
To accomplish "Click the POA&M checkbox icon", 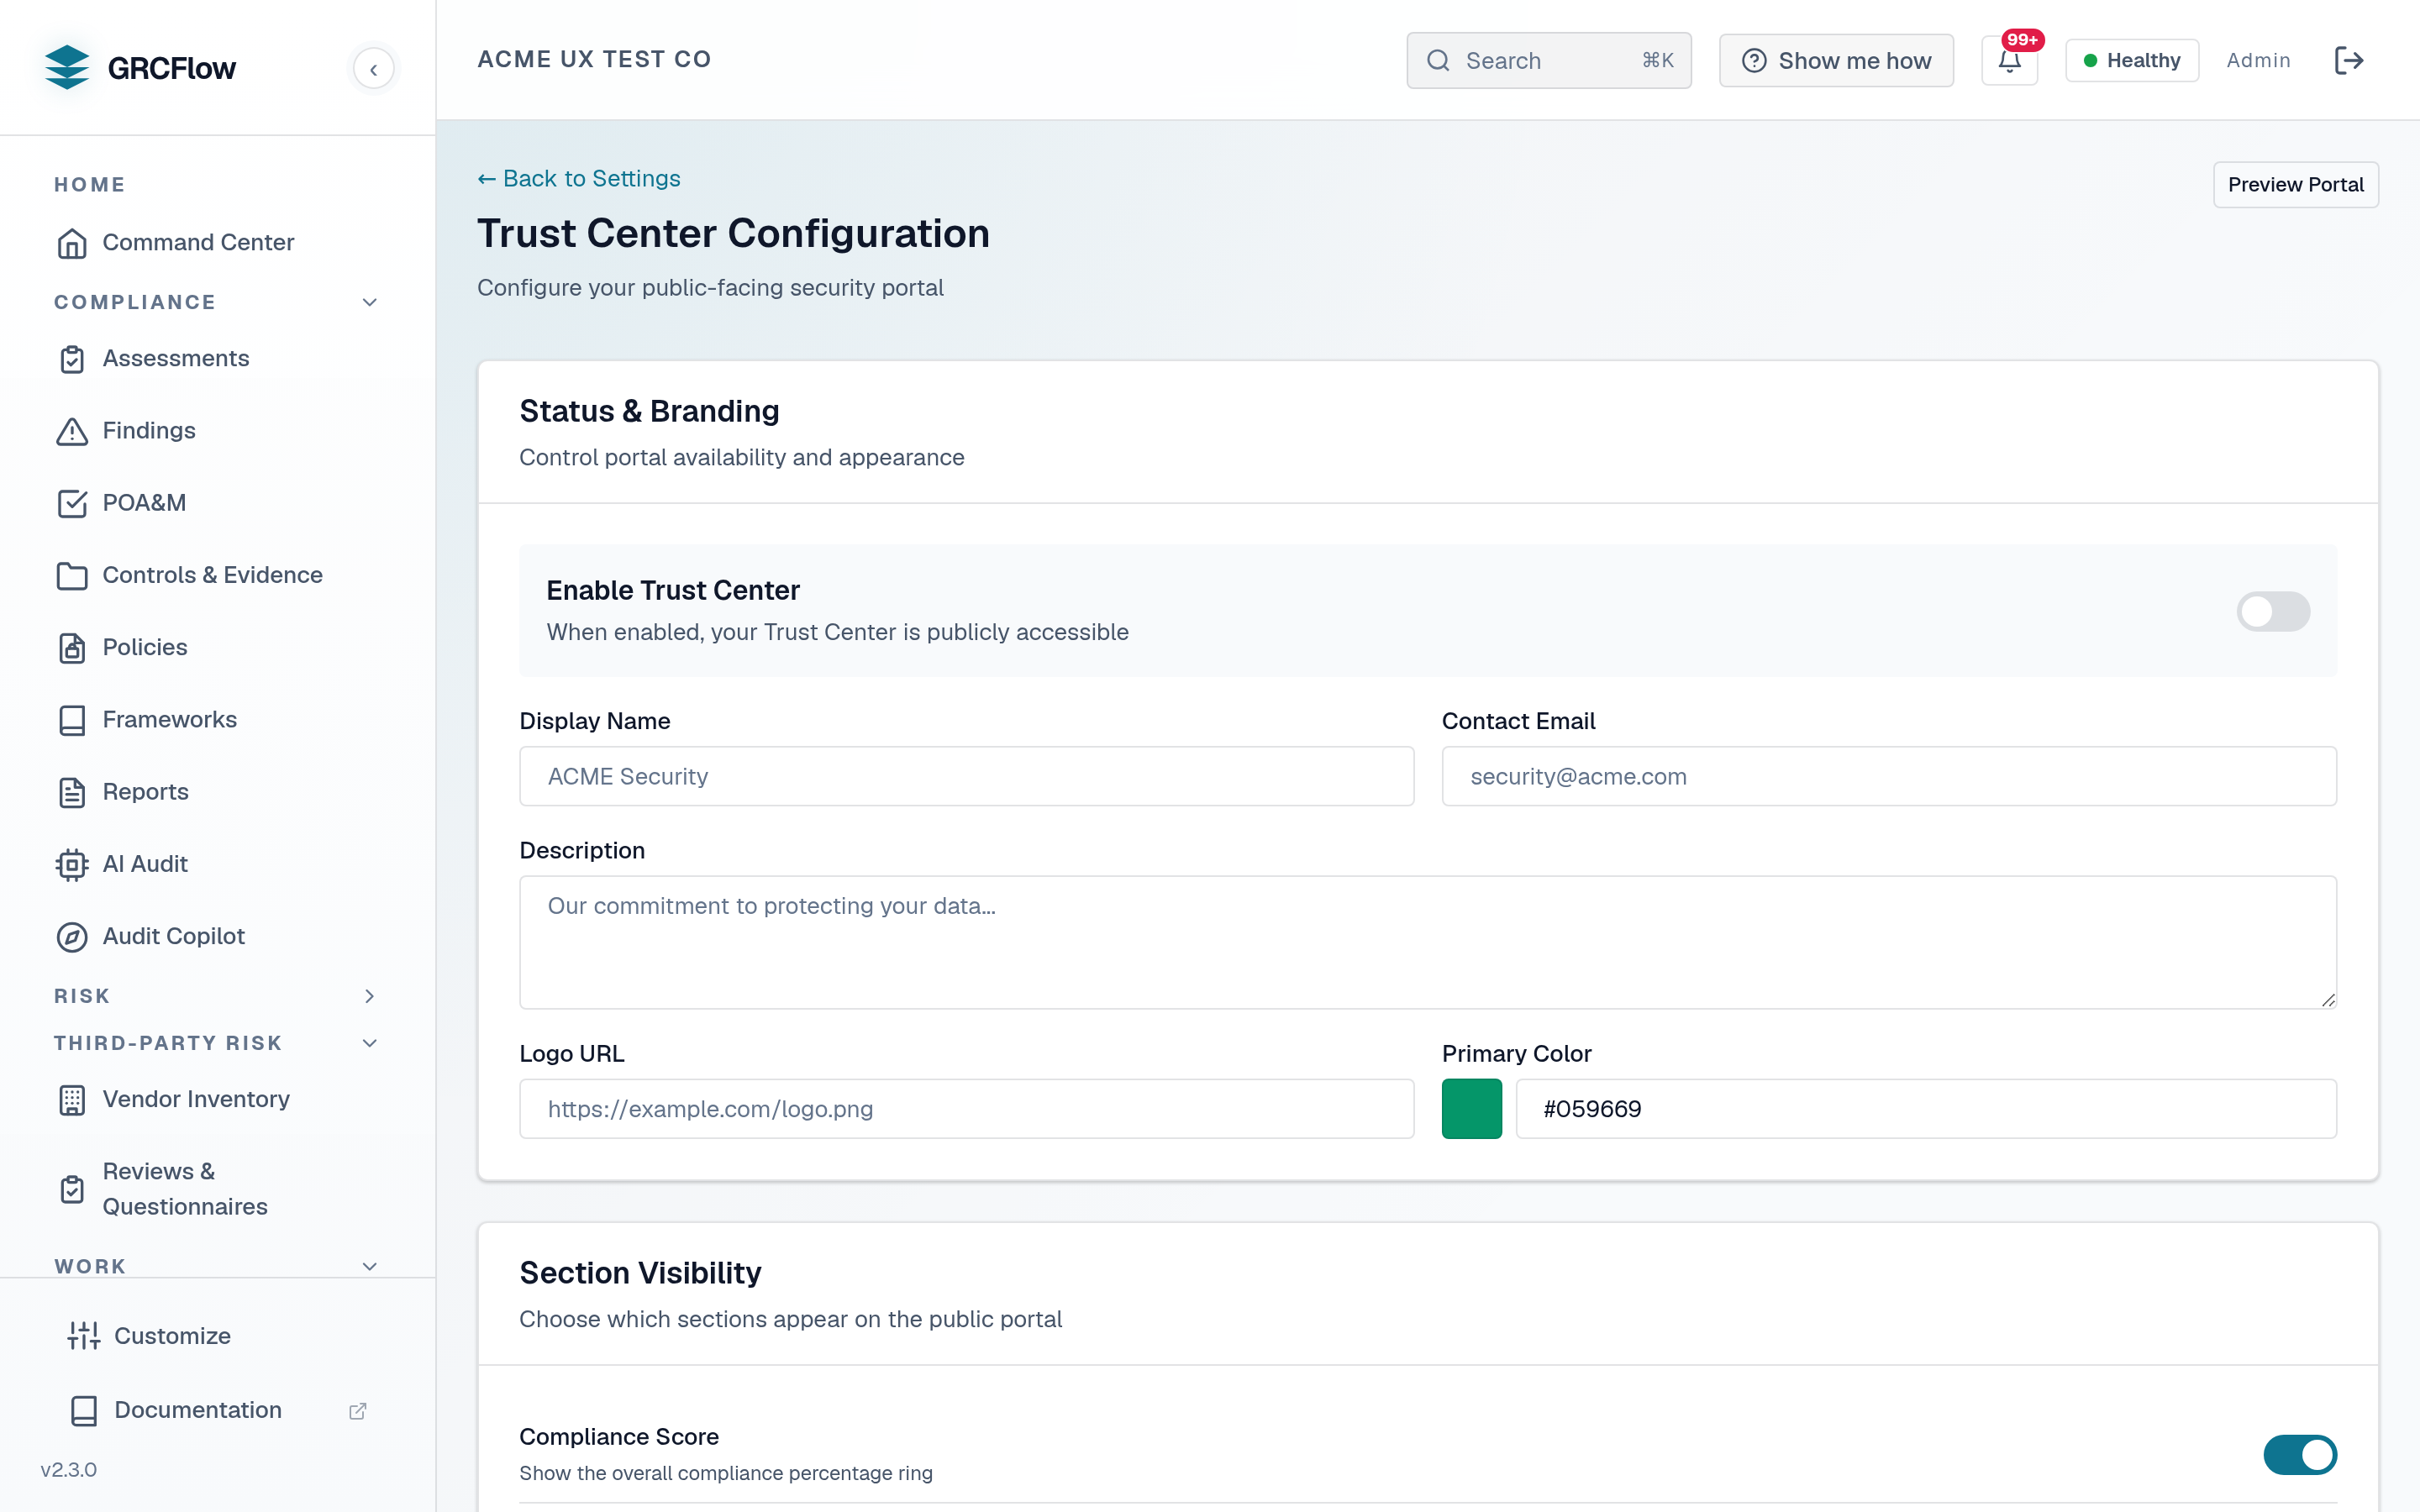I will click(72, 503).
